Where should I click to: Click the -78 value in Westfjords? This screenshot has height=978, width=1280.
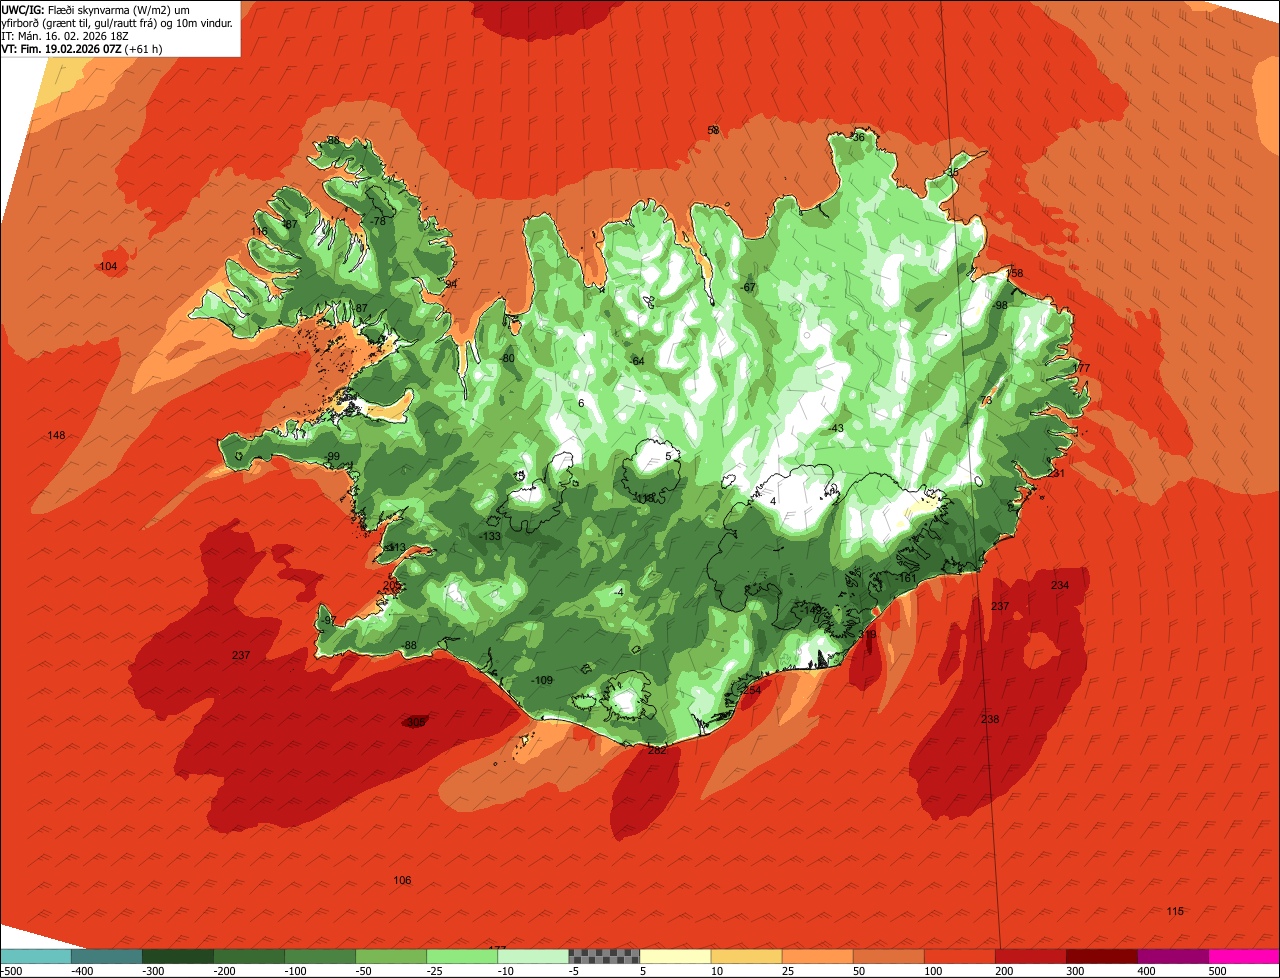(x=377, y=221)
